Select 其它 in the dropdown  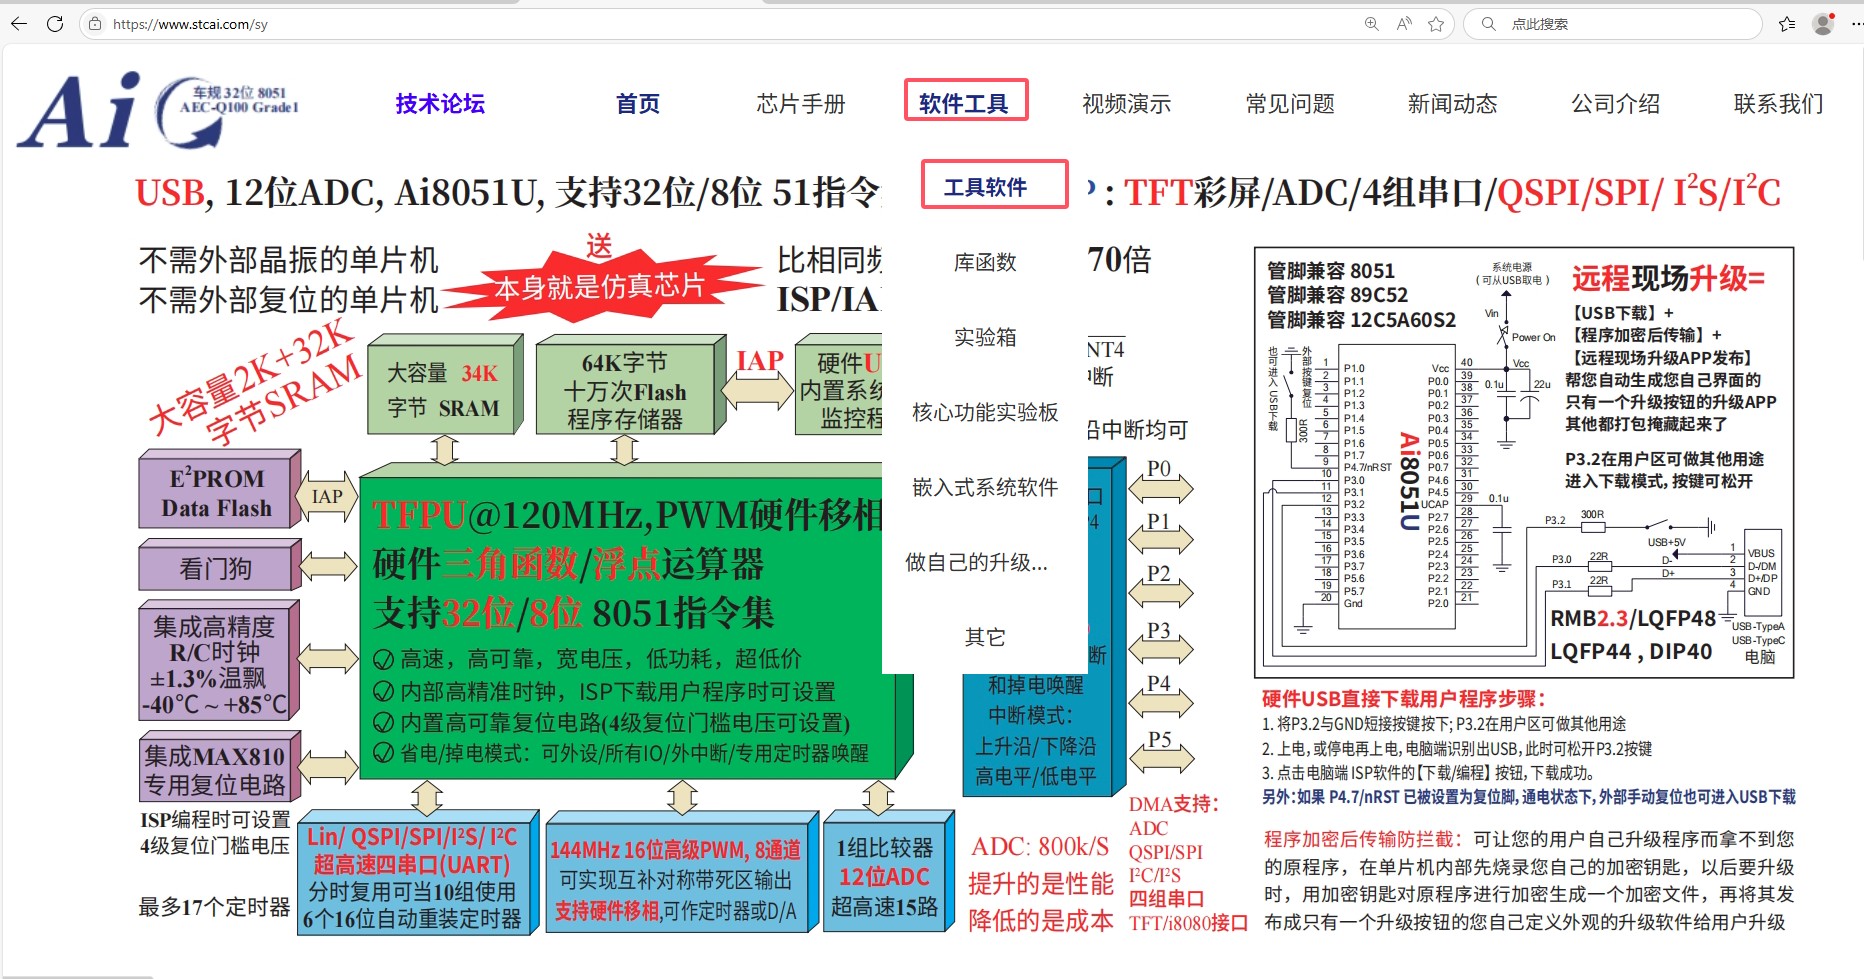(985, 637)
